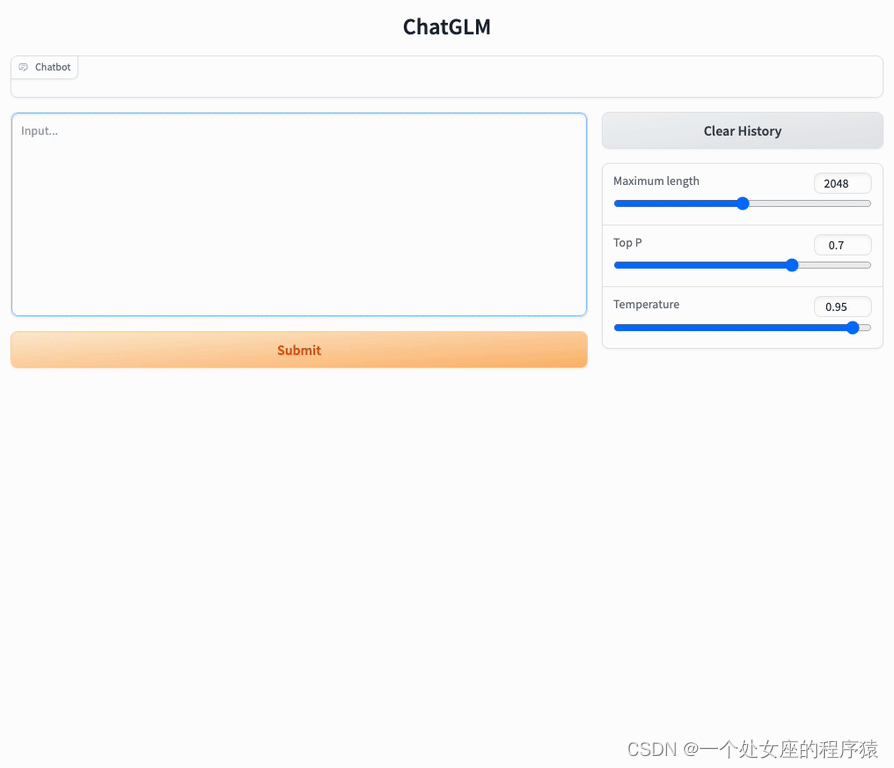The width and height of the screenshot is (894, 768).
Task: Click the Chatbot label text
Action: (x=52, y=67)
